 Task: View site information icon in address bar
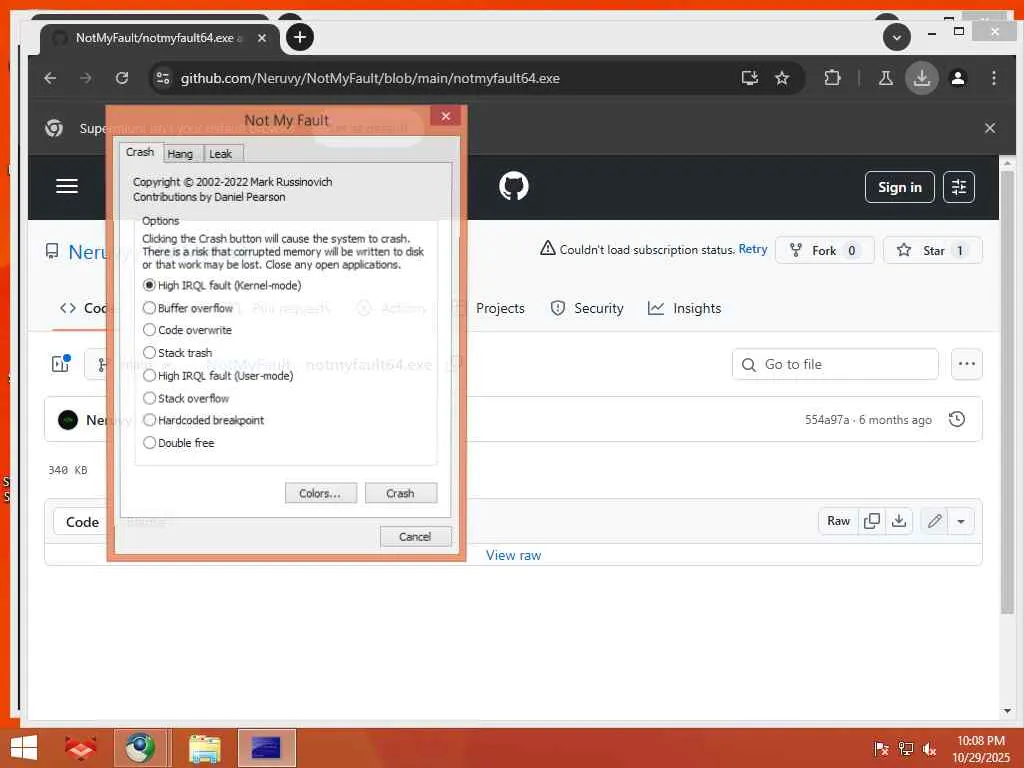point(162,78)
